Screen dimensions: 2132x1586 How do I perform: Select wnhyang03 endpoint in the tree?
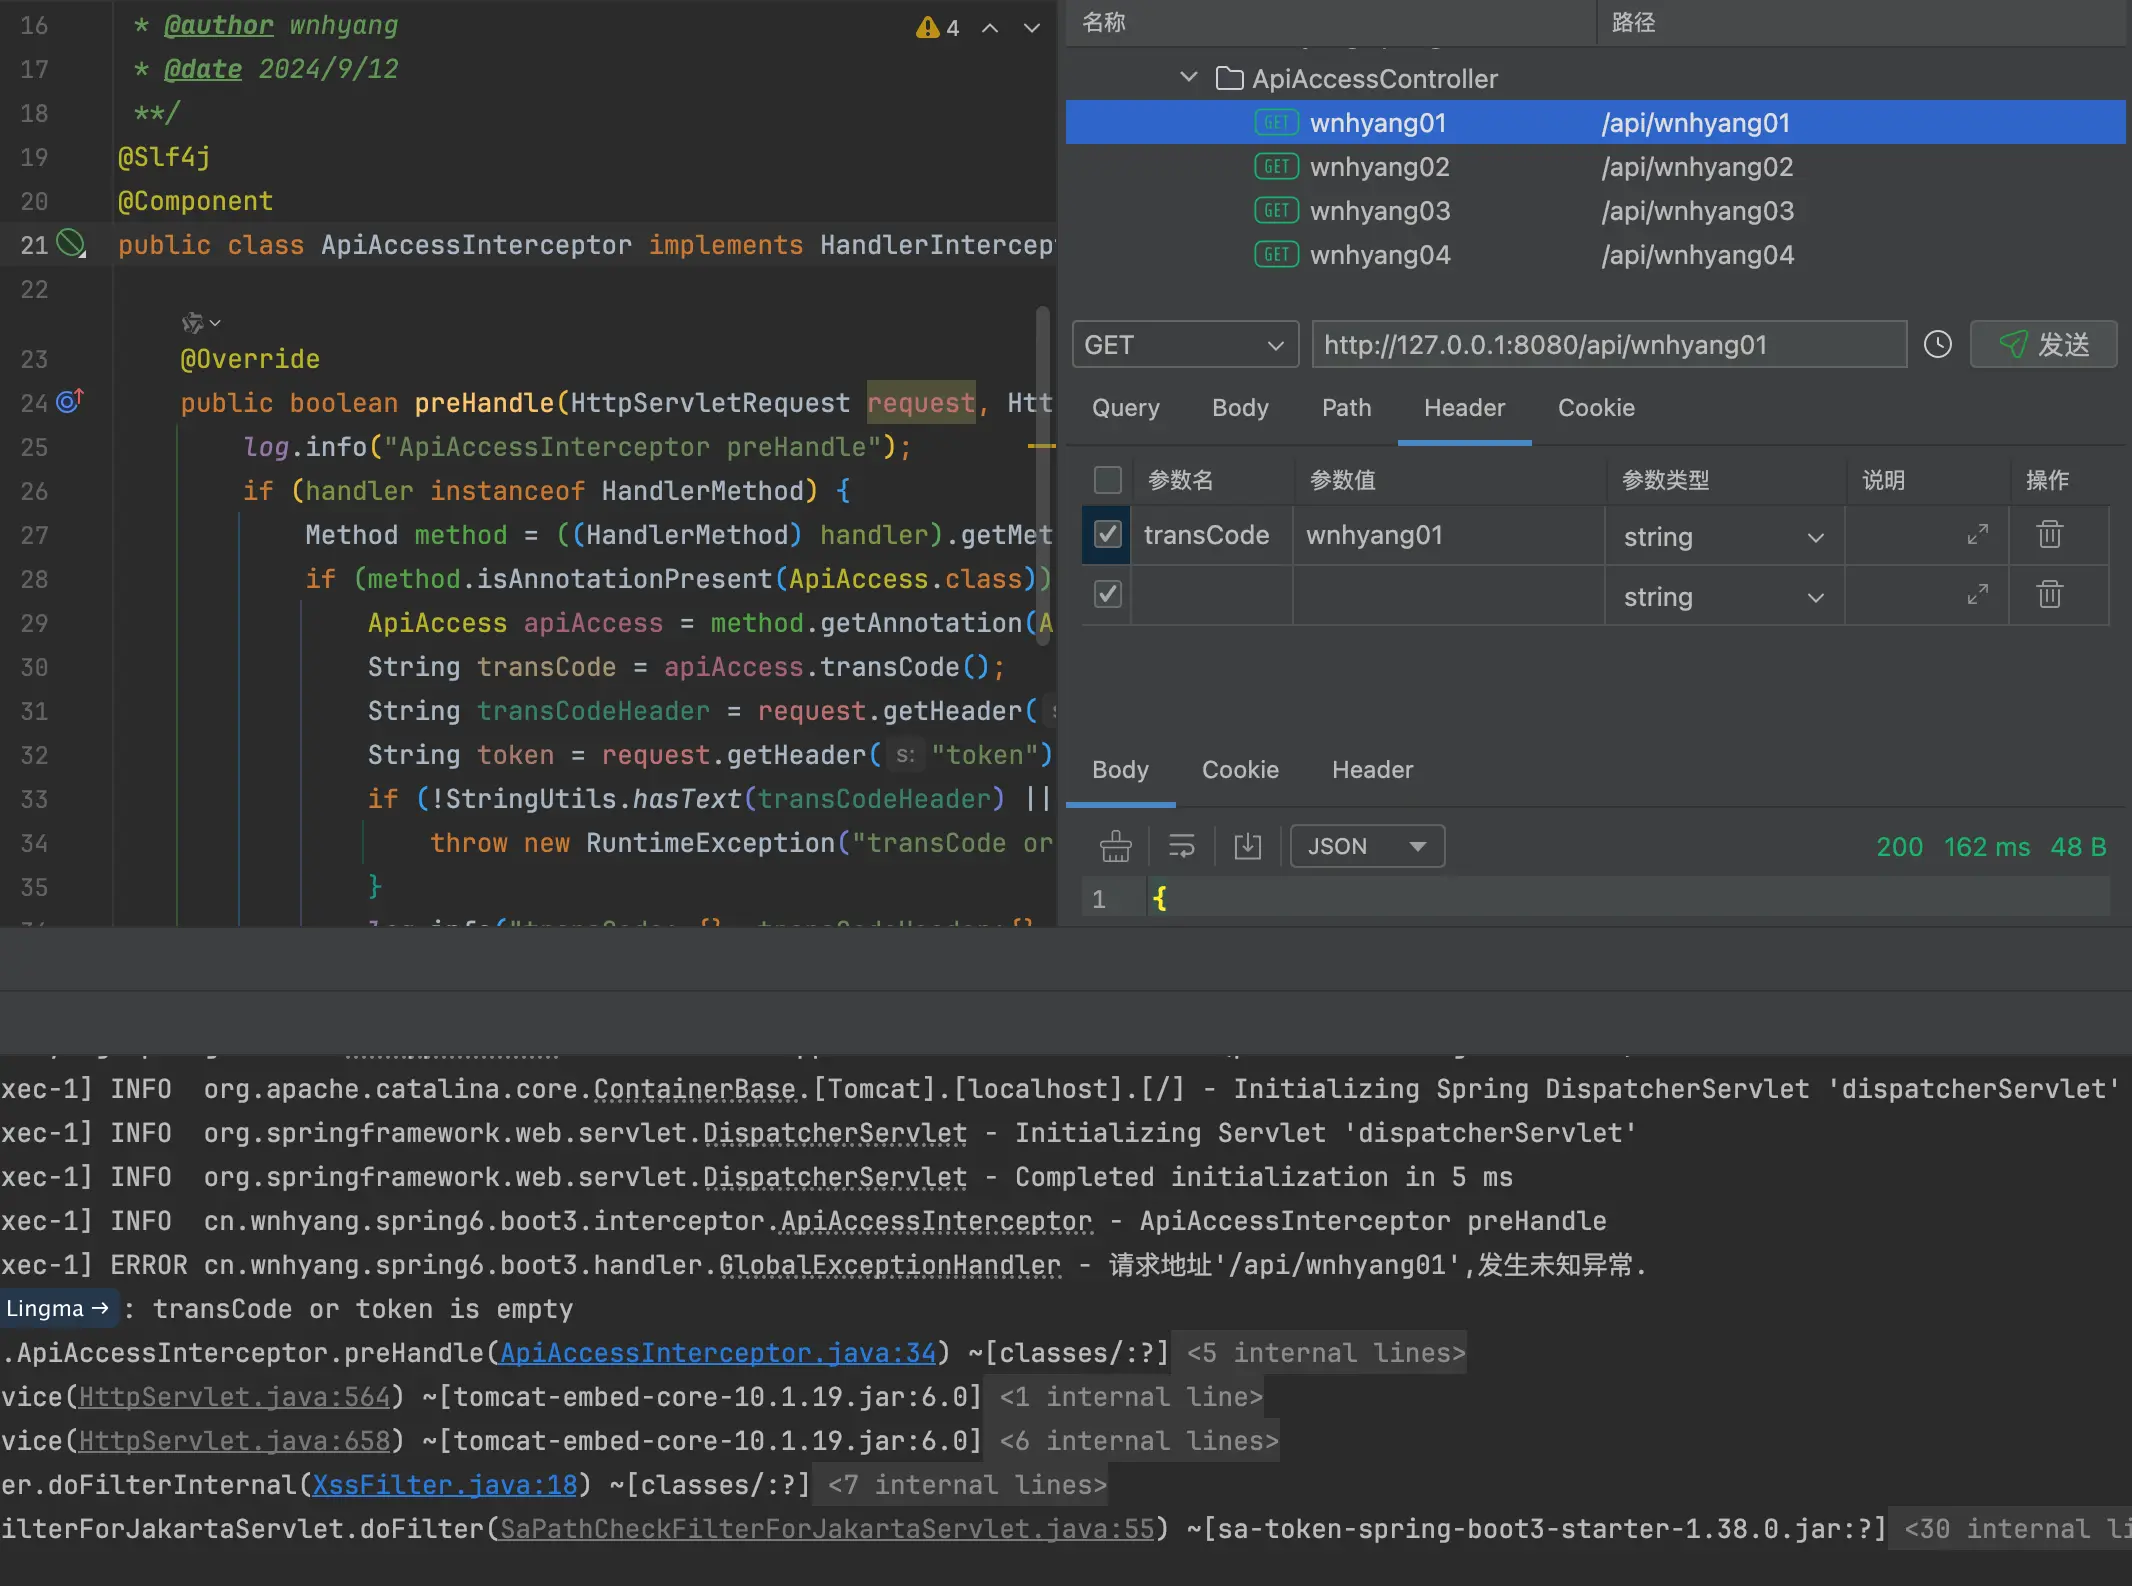click(x=1595, y=211)
